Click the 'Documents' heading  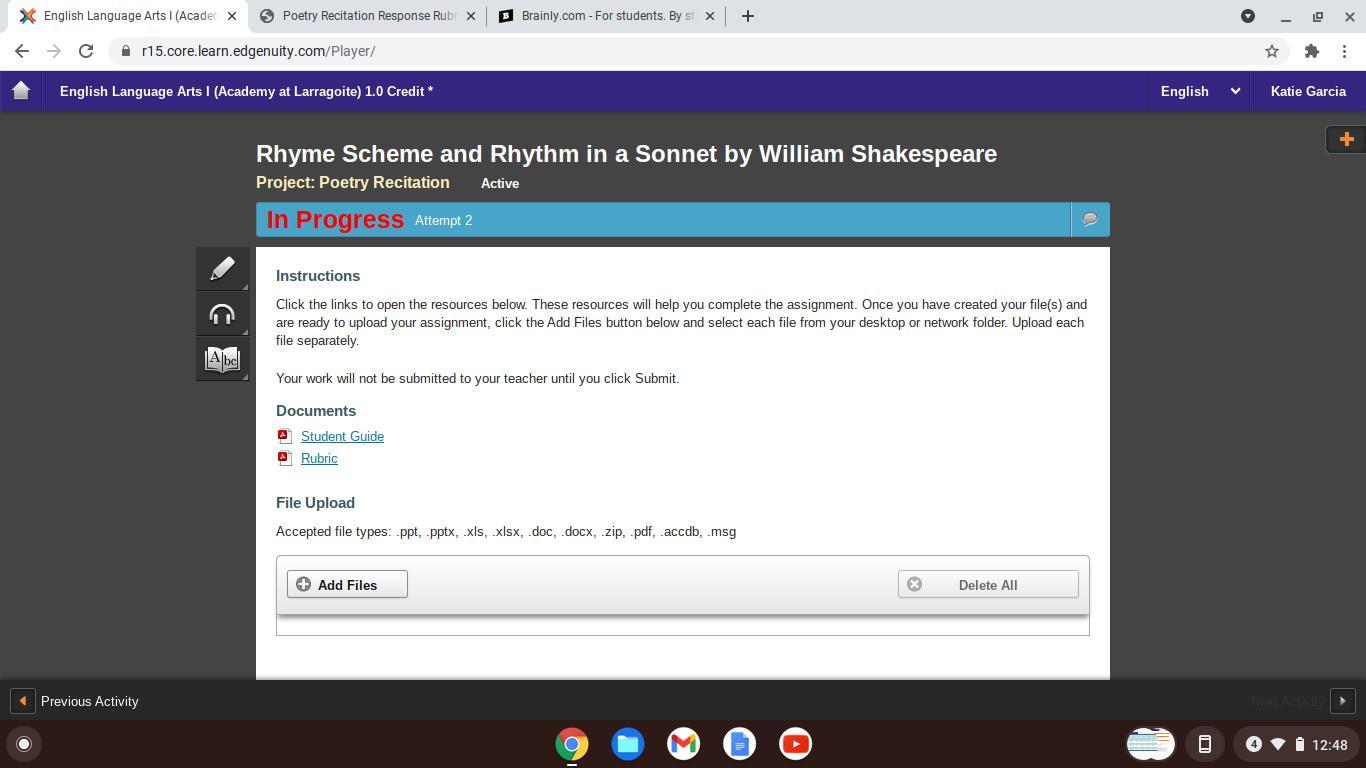tap(316, 411)
